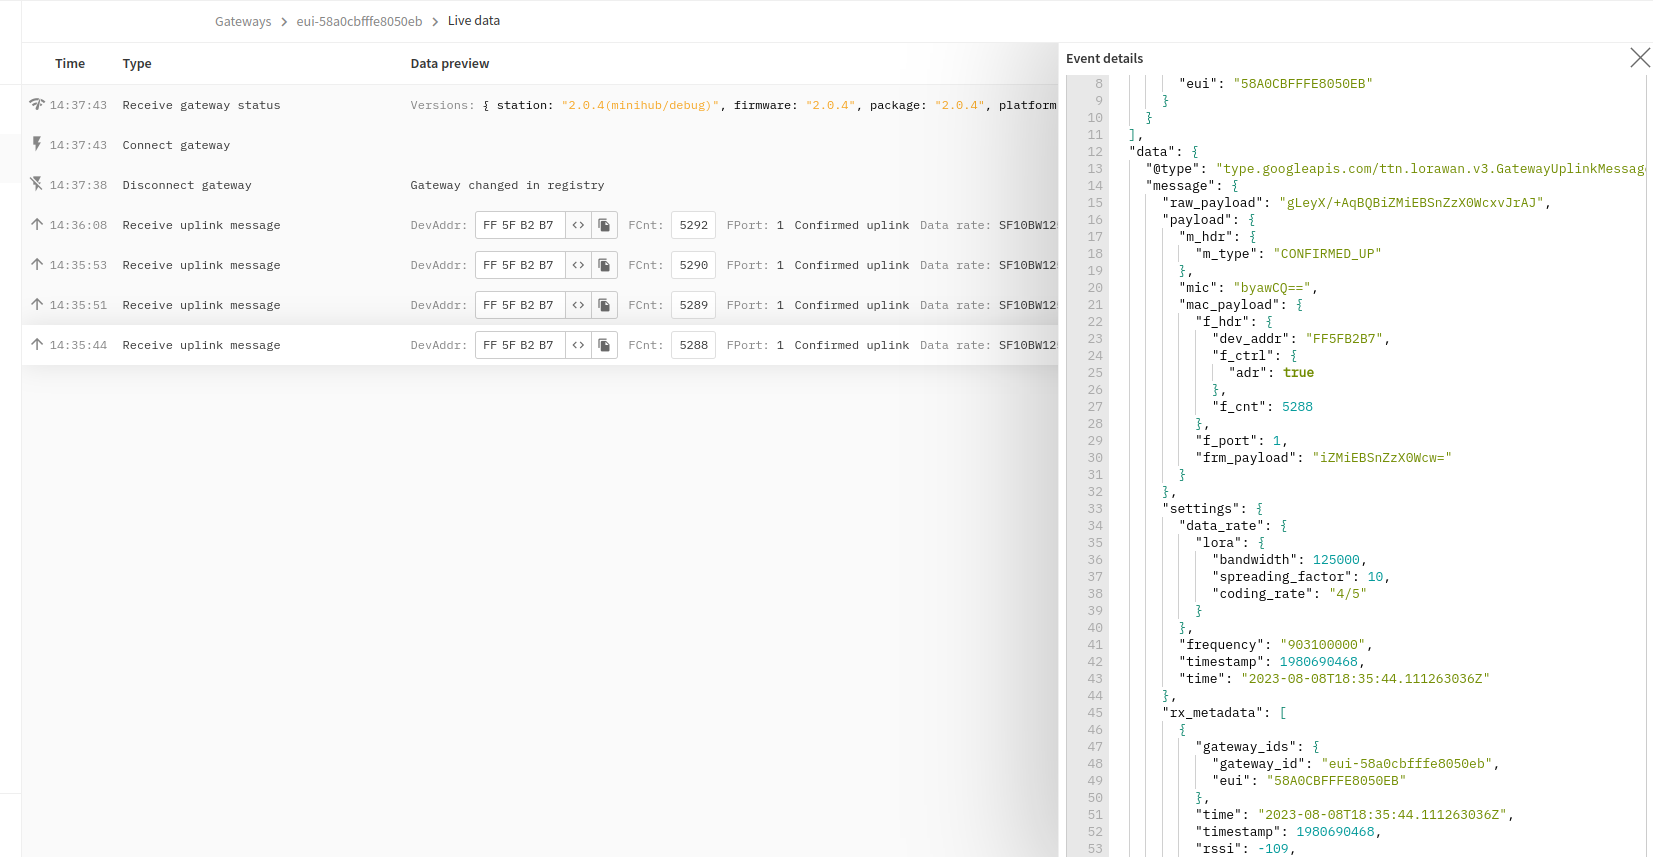Image resolution: width=1653 pixels, height=857 pixels.
Task: Click the raw_payload value in JSON
Action: 1412,203
